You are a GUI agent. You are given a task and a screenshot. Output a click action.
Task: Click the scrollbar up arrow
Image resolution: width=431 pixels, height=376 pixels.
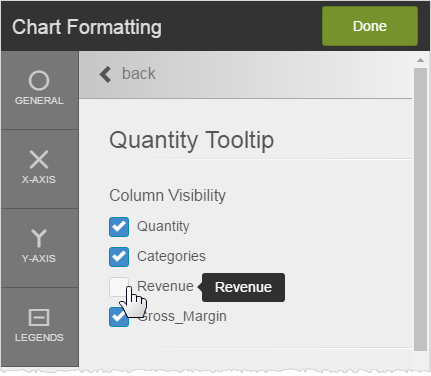[420, 60]
